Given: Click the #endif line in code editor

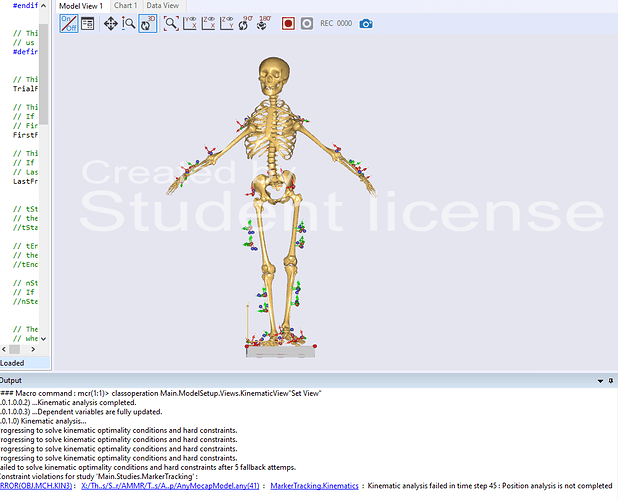Looking at the screenshot, I should pos(25,6).
